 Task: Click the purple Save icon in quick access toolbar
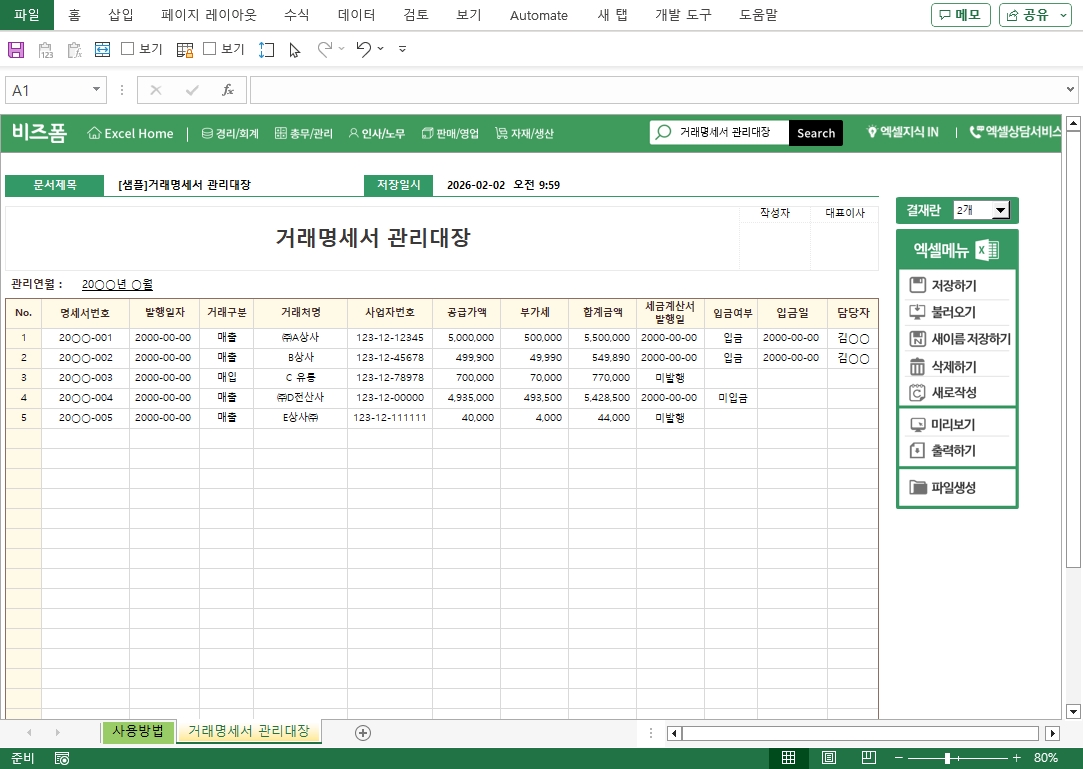pos(16,49)
